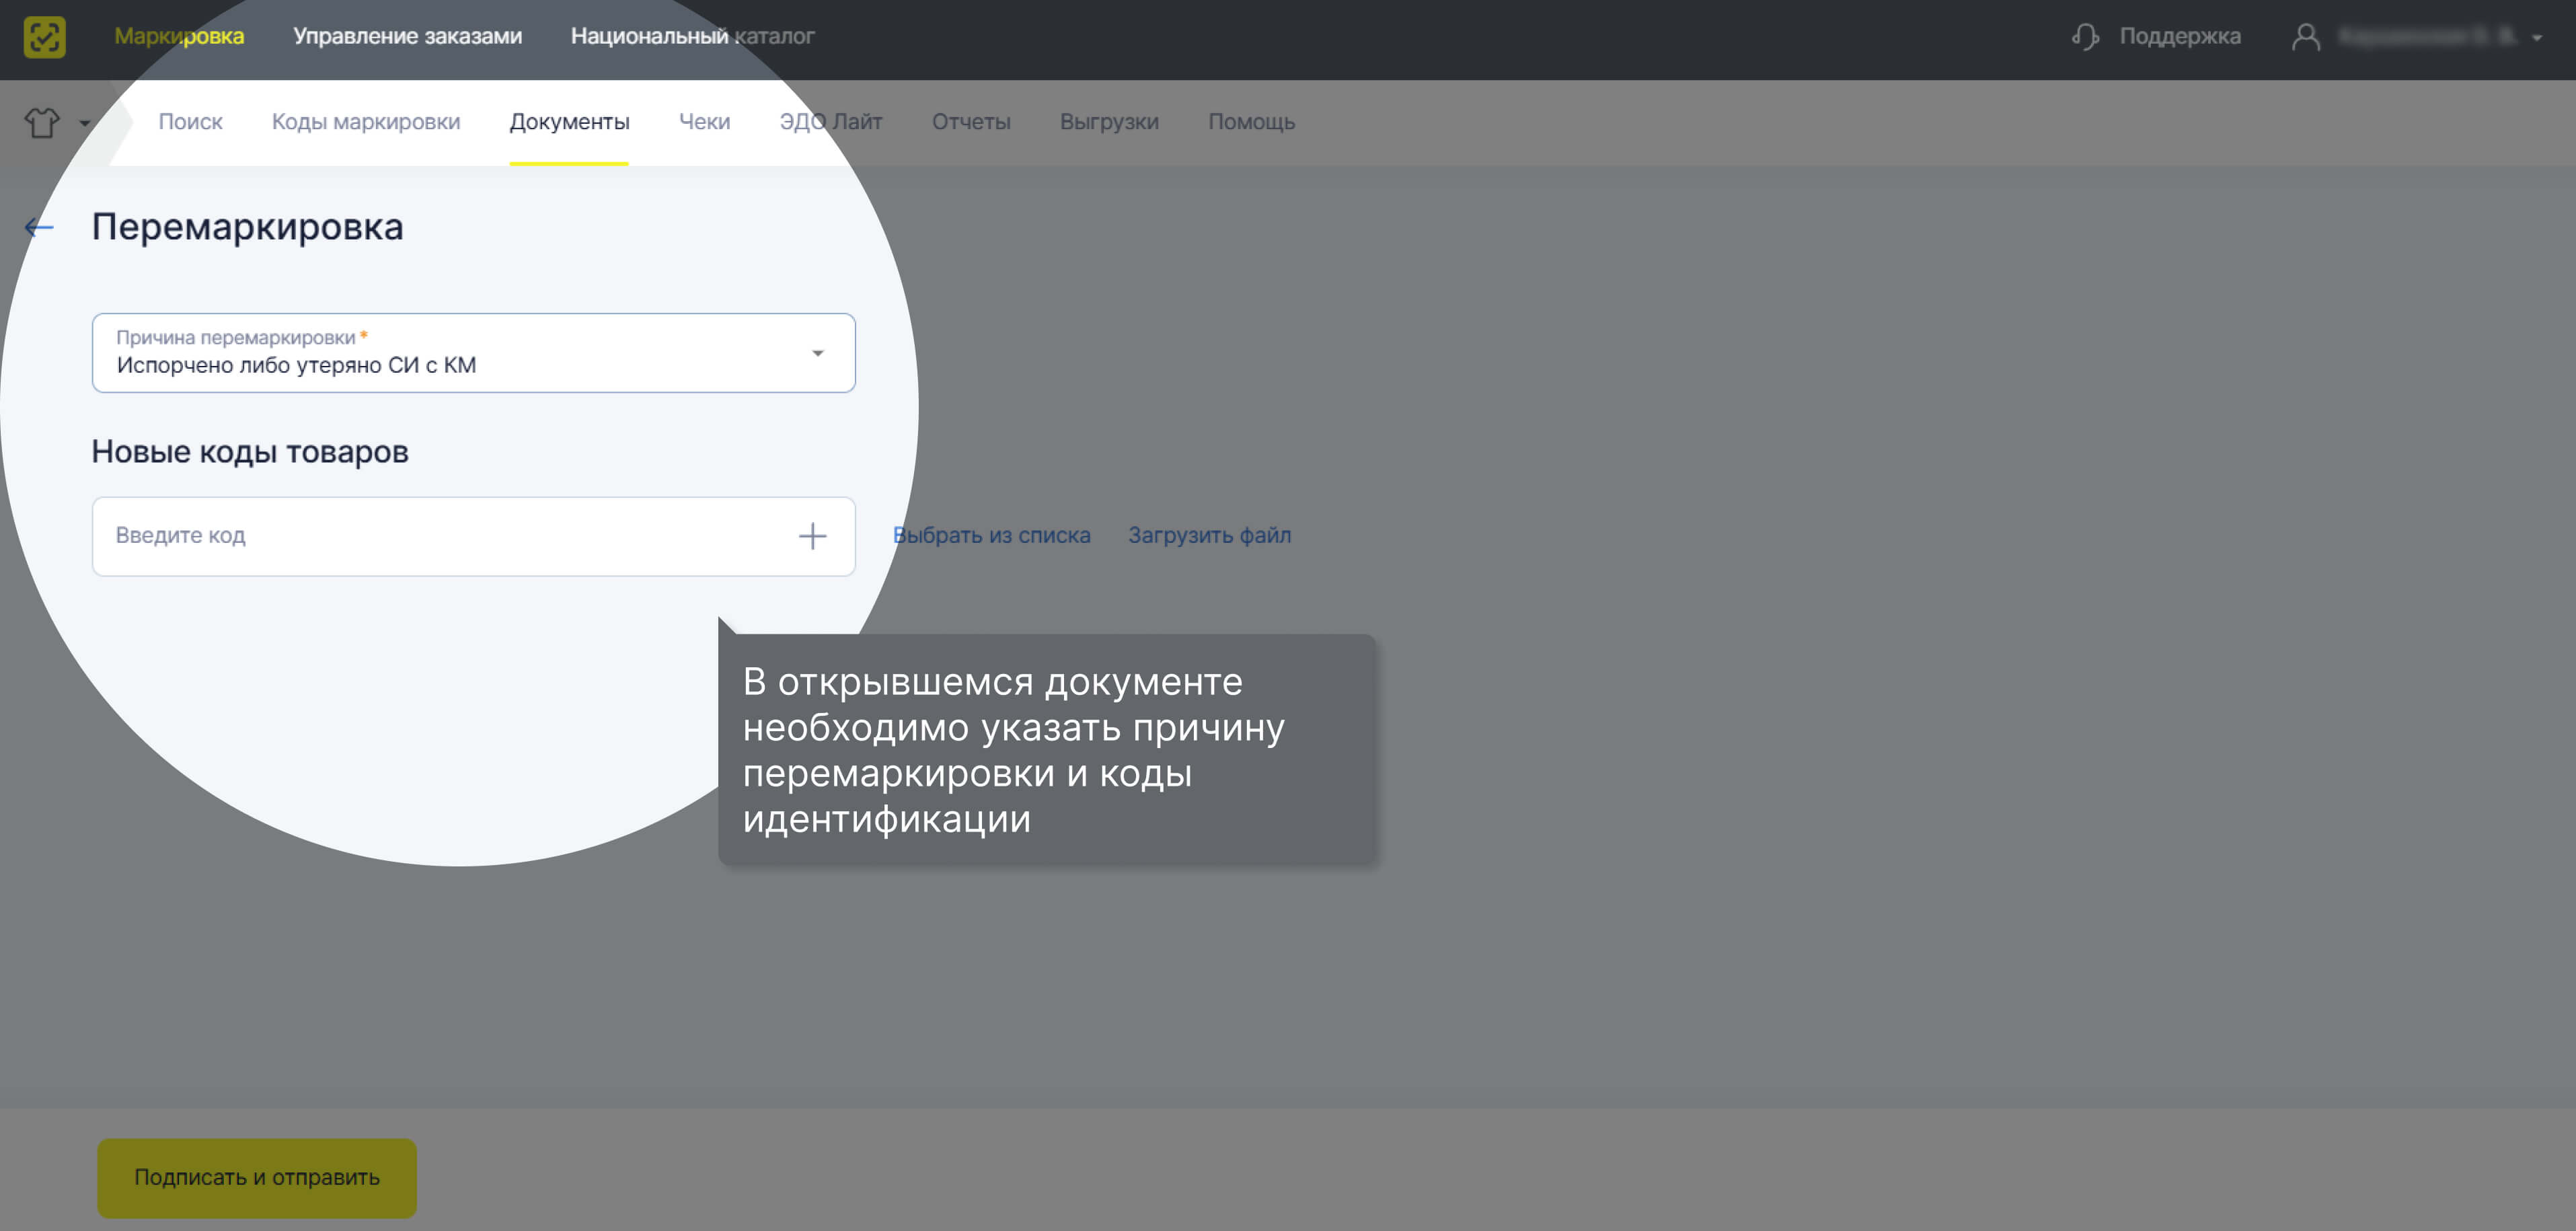Open the ЭДО Лайт section
Screen dimensions: 2576x1231
click(x=831, y=122)
